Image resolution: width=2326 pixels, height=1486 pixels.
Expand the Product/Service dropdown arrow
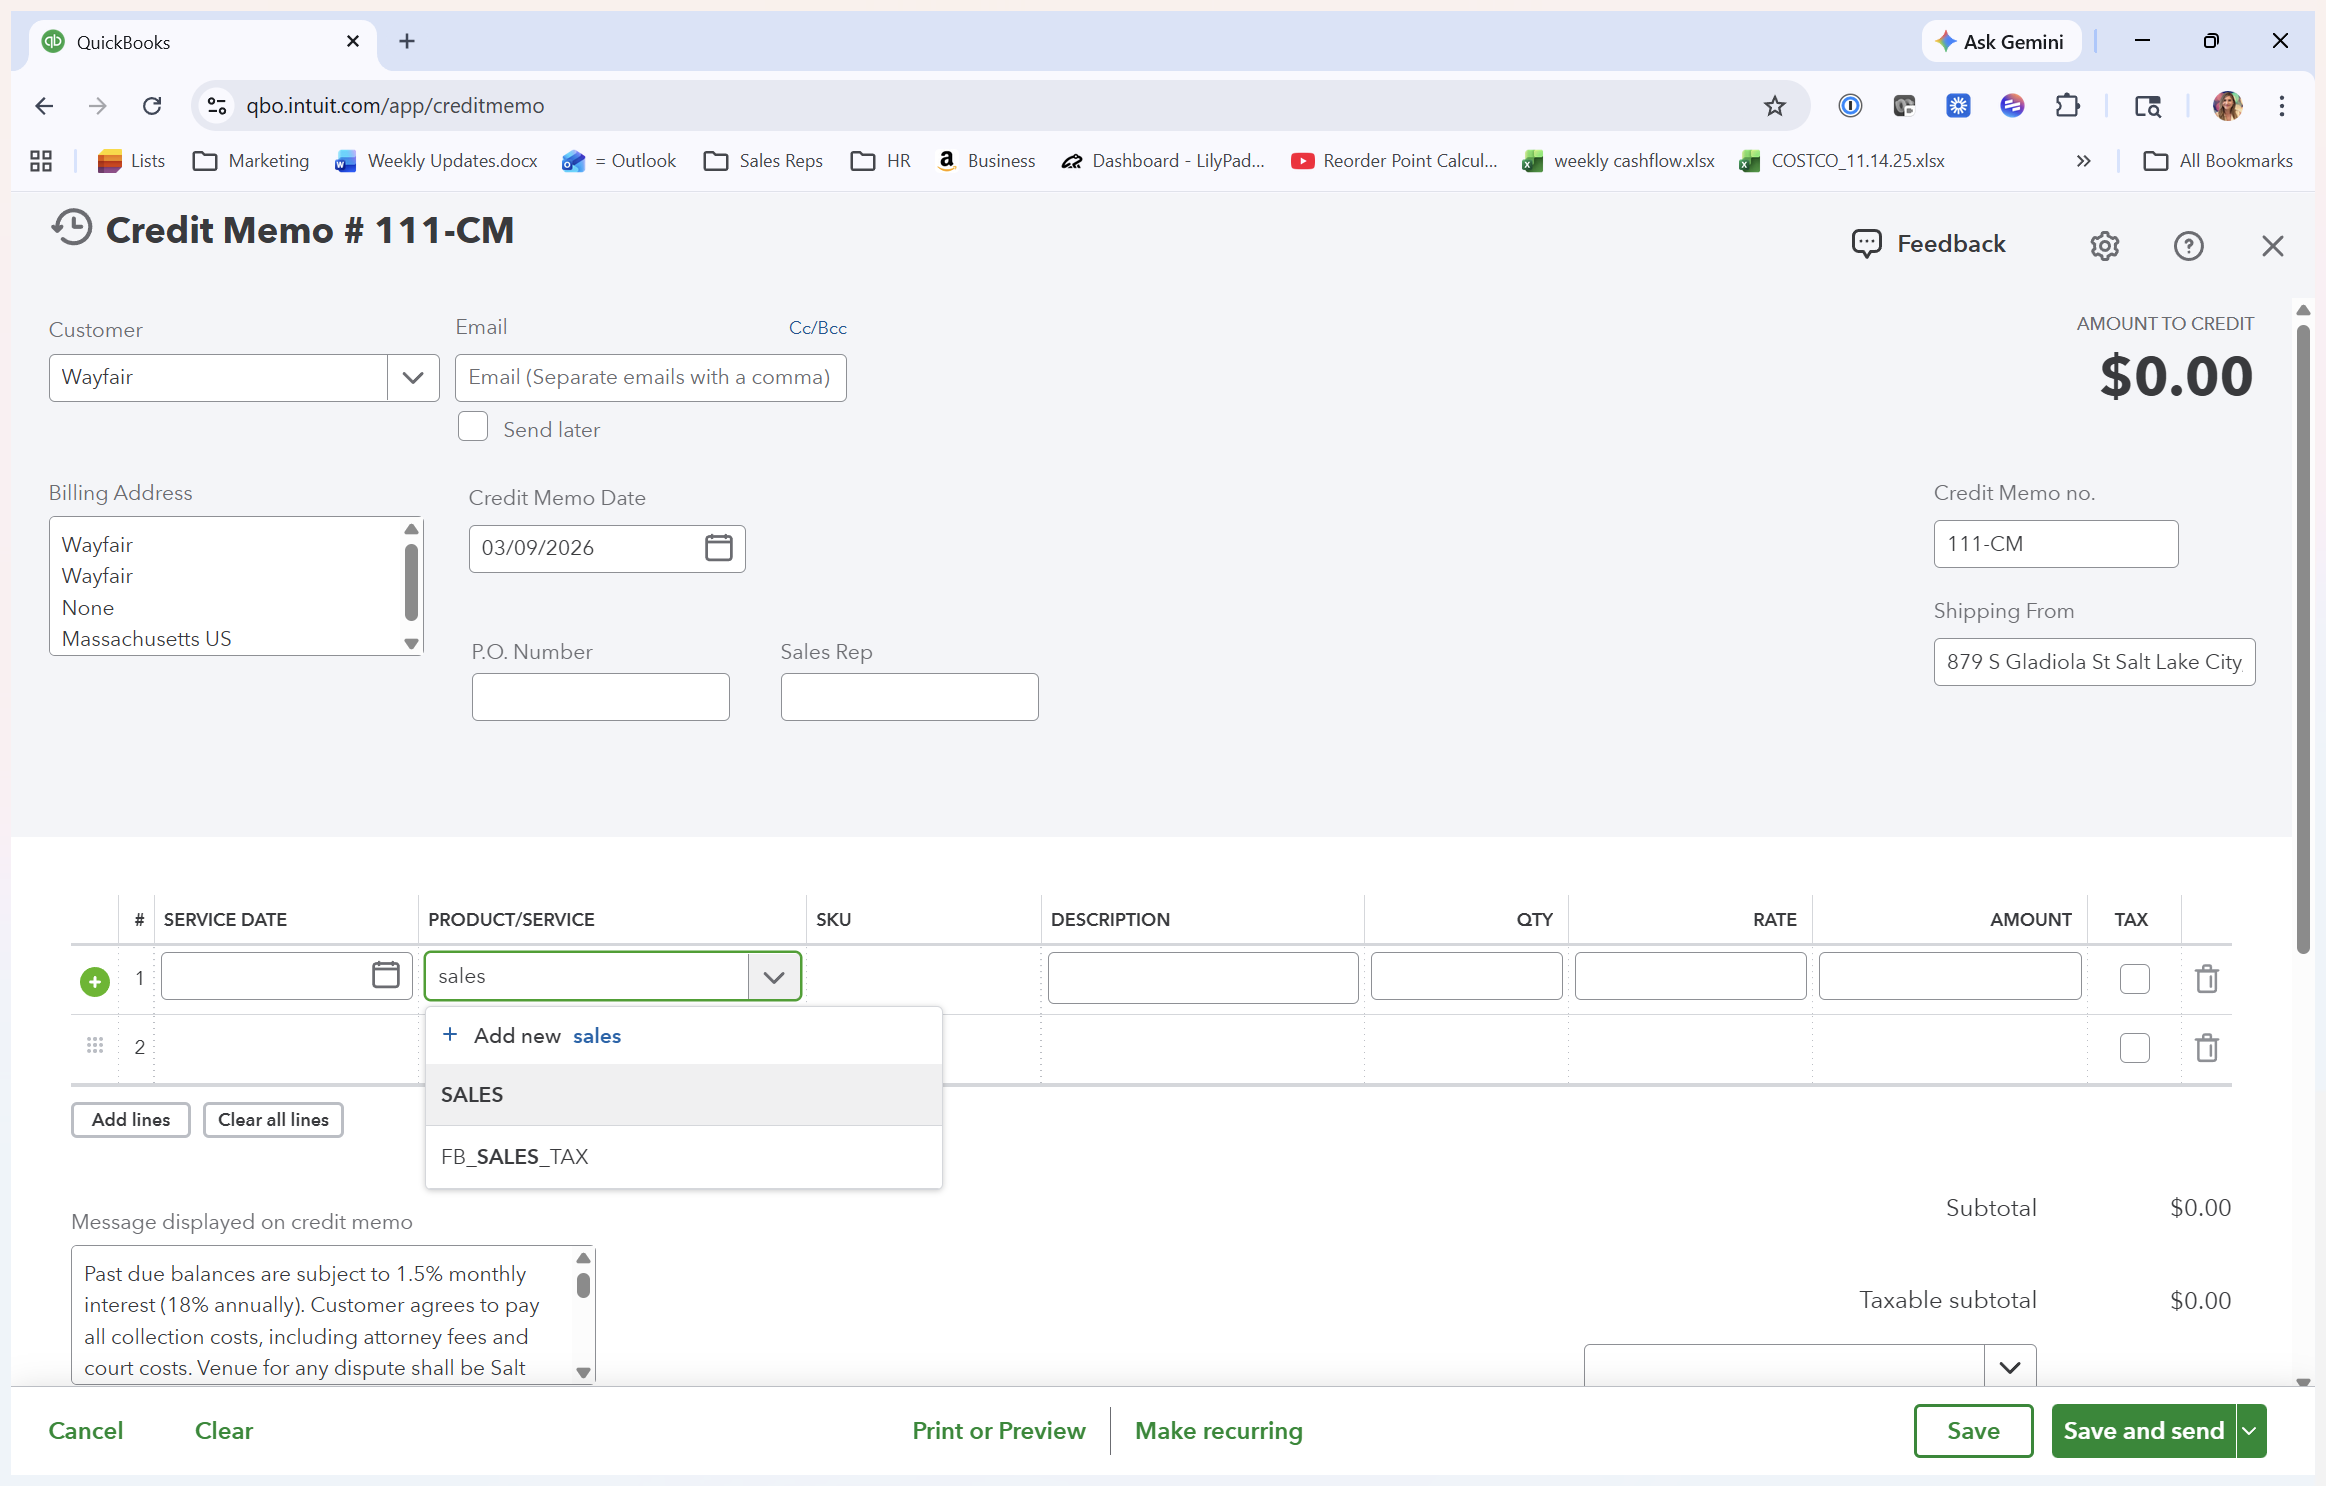(x=773, y=977)
